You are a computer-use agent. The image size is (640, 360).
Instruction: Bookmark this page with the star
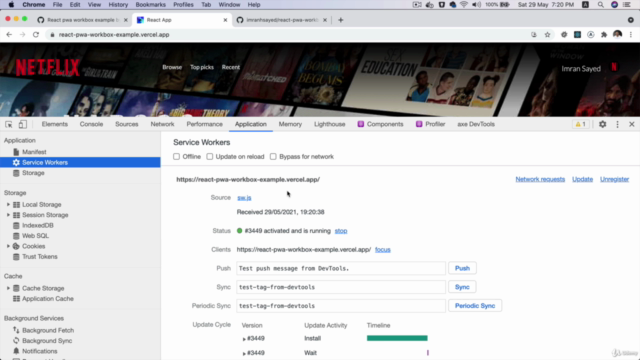pyautogui.click(x=547, y=35)
